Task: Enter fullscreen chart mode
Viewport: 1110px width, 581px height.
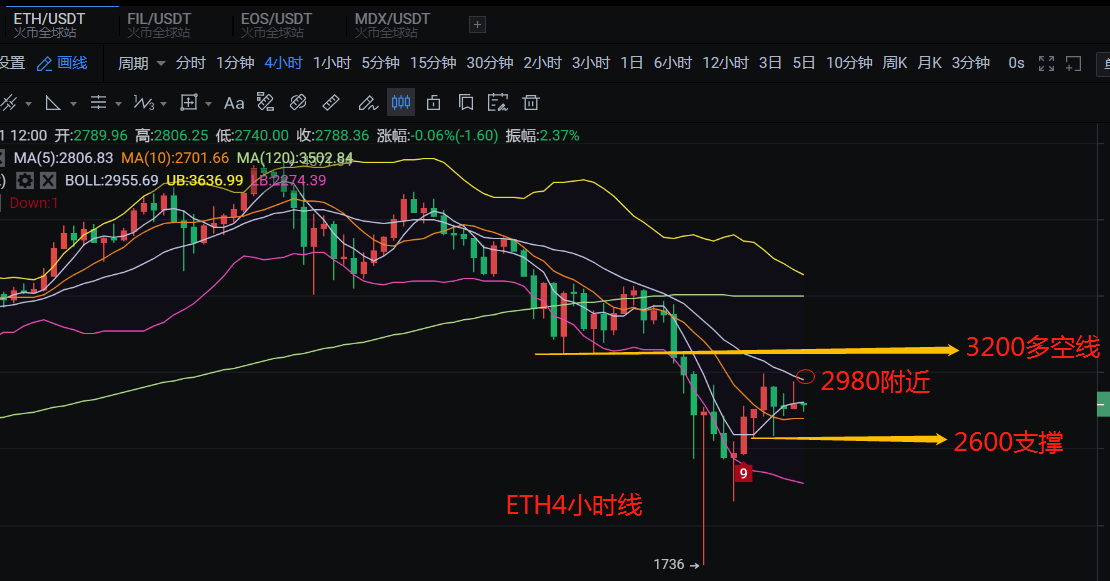Action: point(1046,63)
